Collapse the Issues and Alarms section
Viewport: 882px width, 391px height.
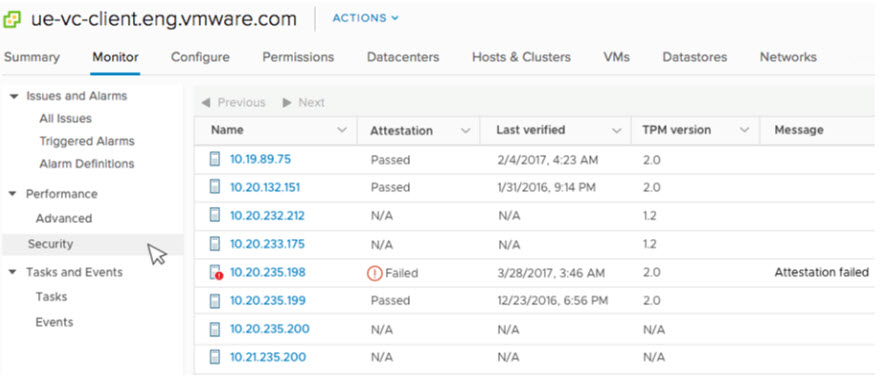point(14,96)
